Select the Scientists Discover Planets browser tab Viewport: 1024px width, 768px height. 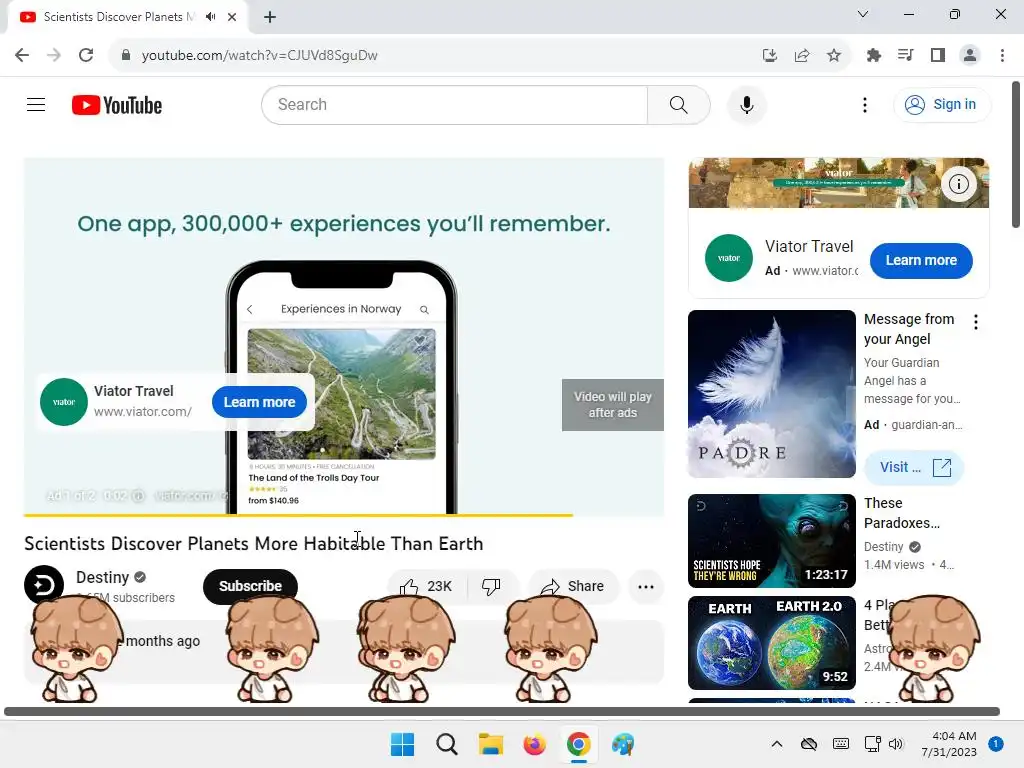click(128, 17)
